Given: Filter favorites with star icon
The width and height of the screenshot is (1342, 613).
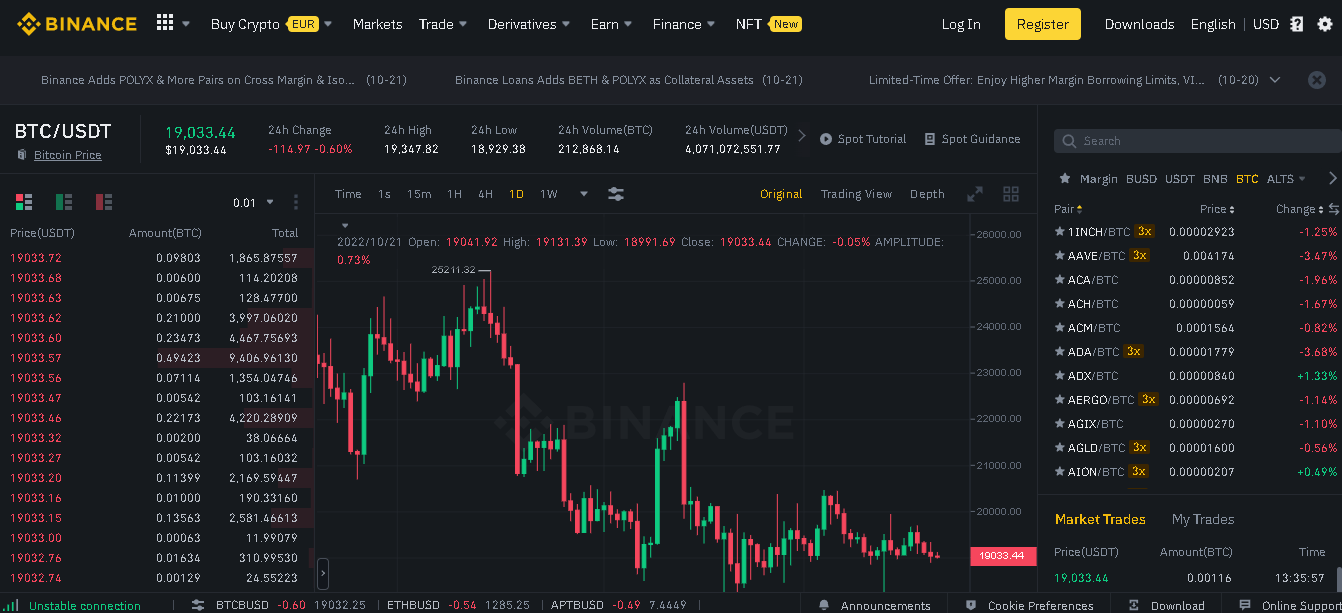Looking at the screenshot, I should coord(1065,179).
